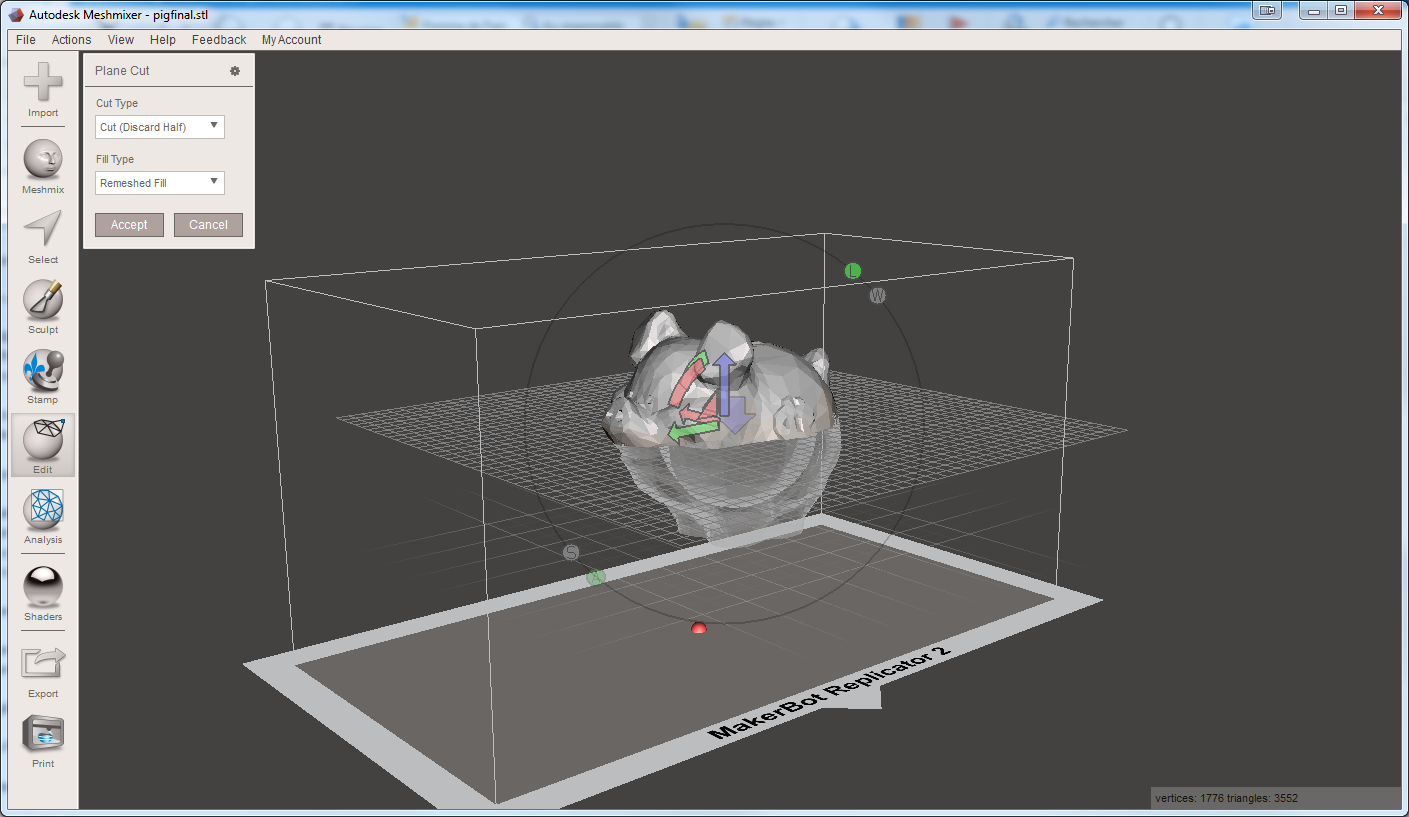Click the 'vertices: 1776 triangles: 3552' status text
Screen dimensions: 1409x817
click(1226, 798)
